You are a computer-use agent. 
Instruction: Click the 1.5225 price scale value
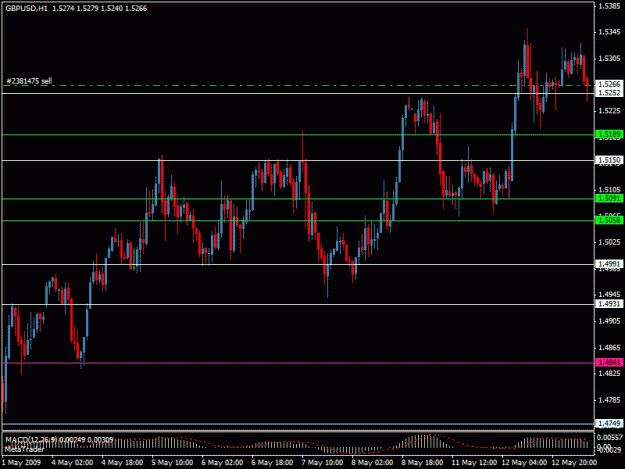[609, 111]
